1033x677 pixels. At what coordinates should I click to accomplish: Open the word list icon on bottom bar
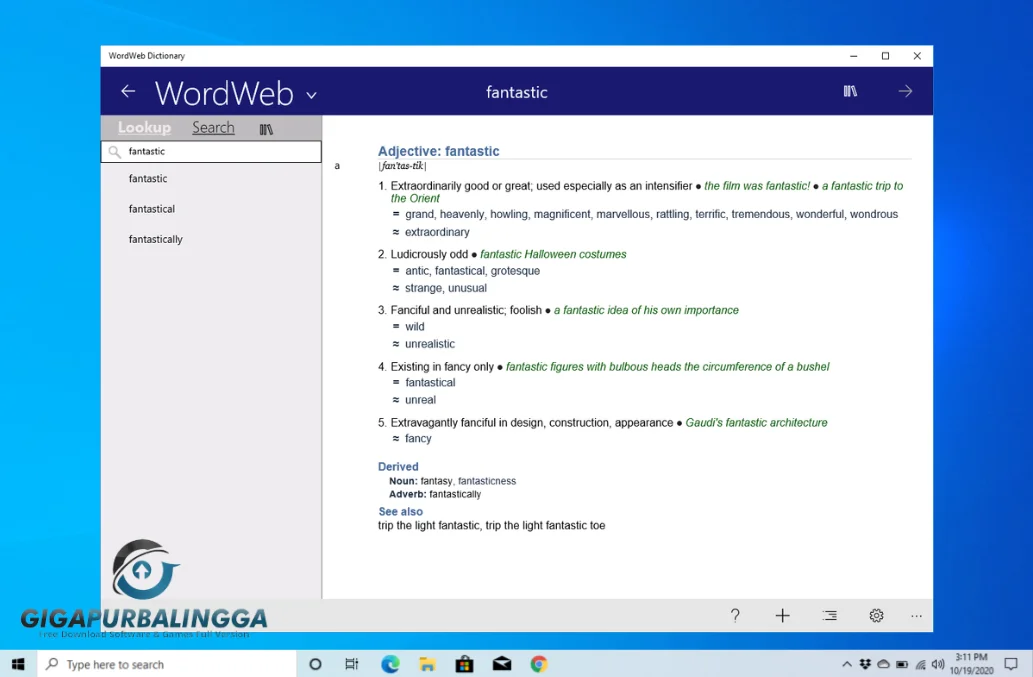tap(829, 615)
